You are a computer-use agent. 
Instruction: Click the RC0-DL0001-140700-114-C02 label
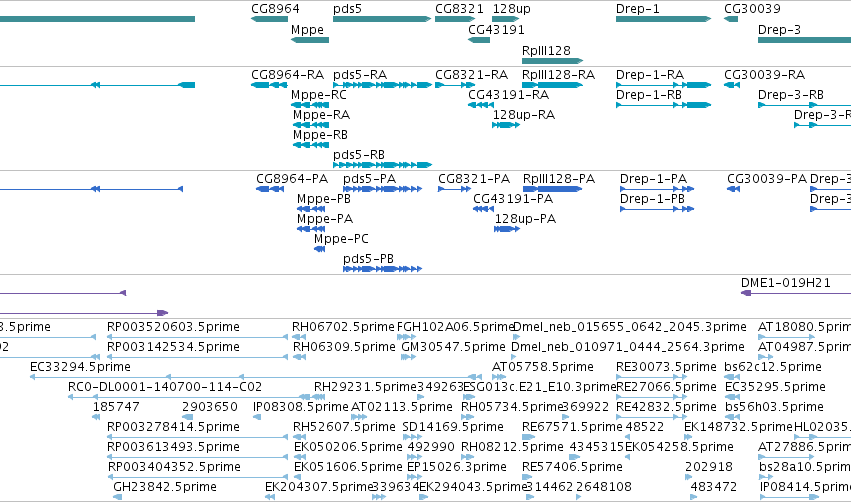[x=165, y=387]
